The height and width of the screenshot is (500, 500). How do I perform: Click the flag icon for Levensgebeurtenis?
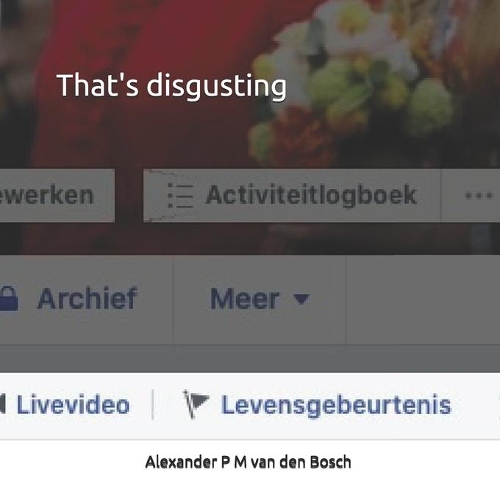tap(196, 404)
